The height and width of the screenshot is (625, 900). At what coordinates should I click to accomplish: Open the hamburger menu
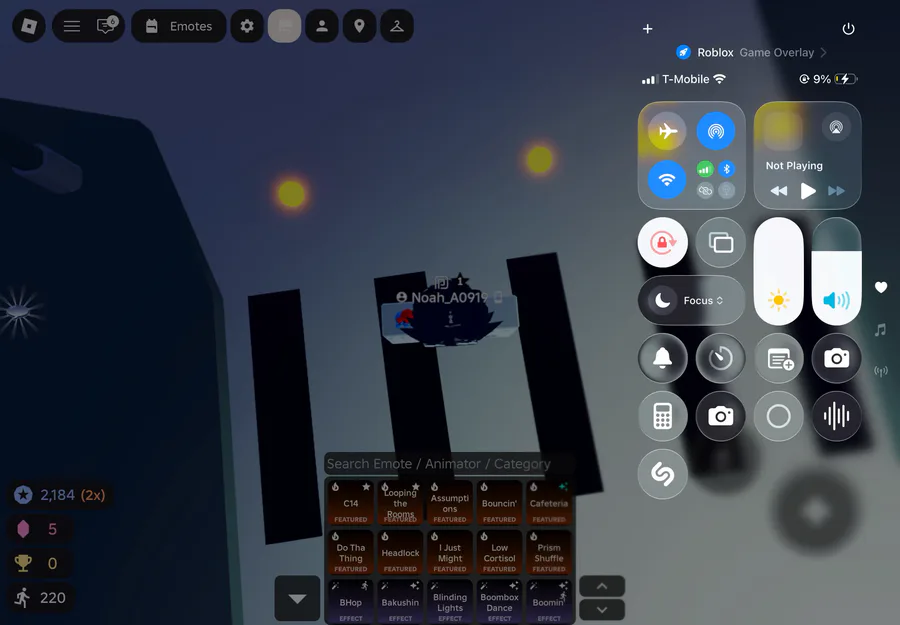[x=72, y=26]
